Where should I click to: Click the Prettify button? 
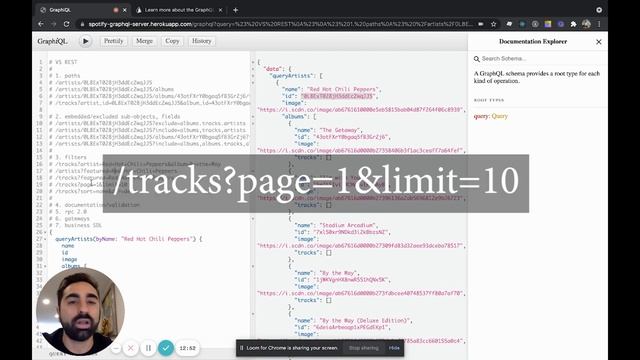[x=113, y=41]
